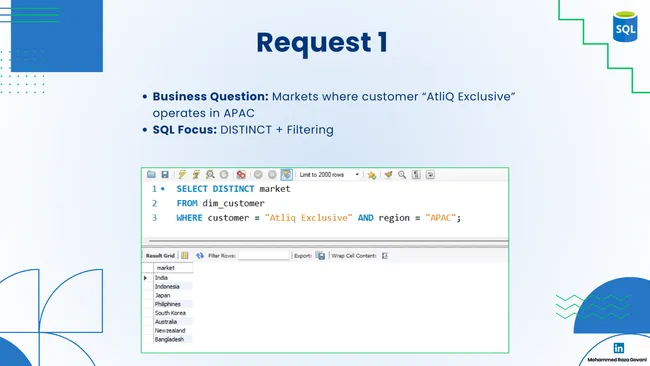
Task: Click the 'Request 1' heading
Action: tap(323, 43)
